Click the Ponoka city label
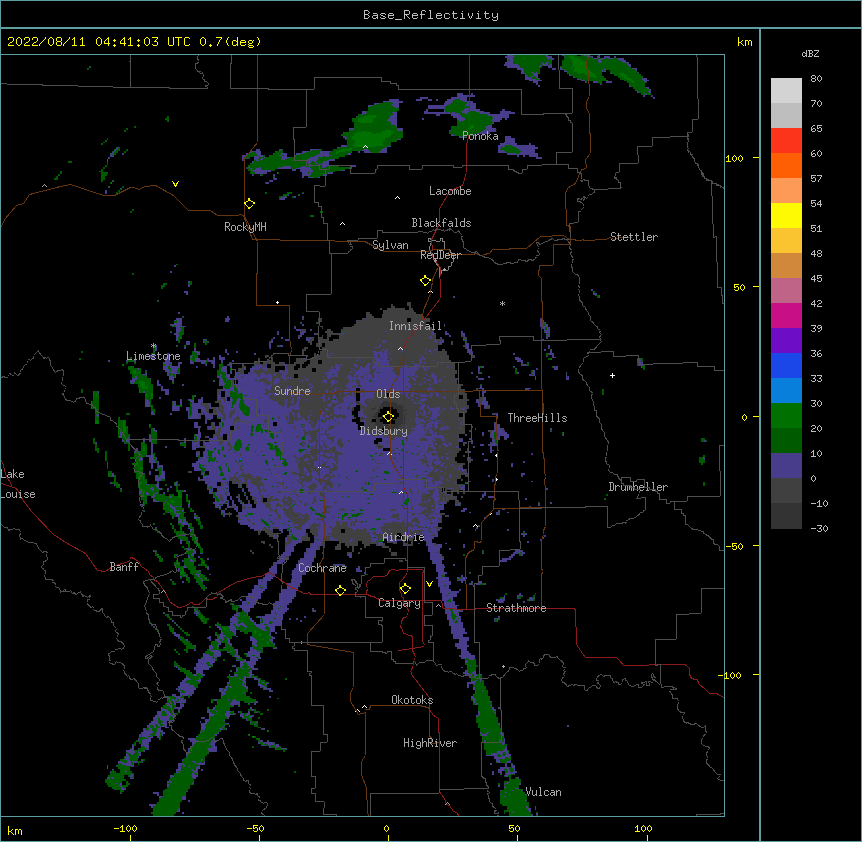This screenshot has height=842, width=862. [480, 136]
